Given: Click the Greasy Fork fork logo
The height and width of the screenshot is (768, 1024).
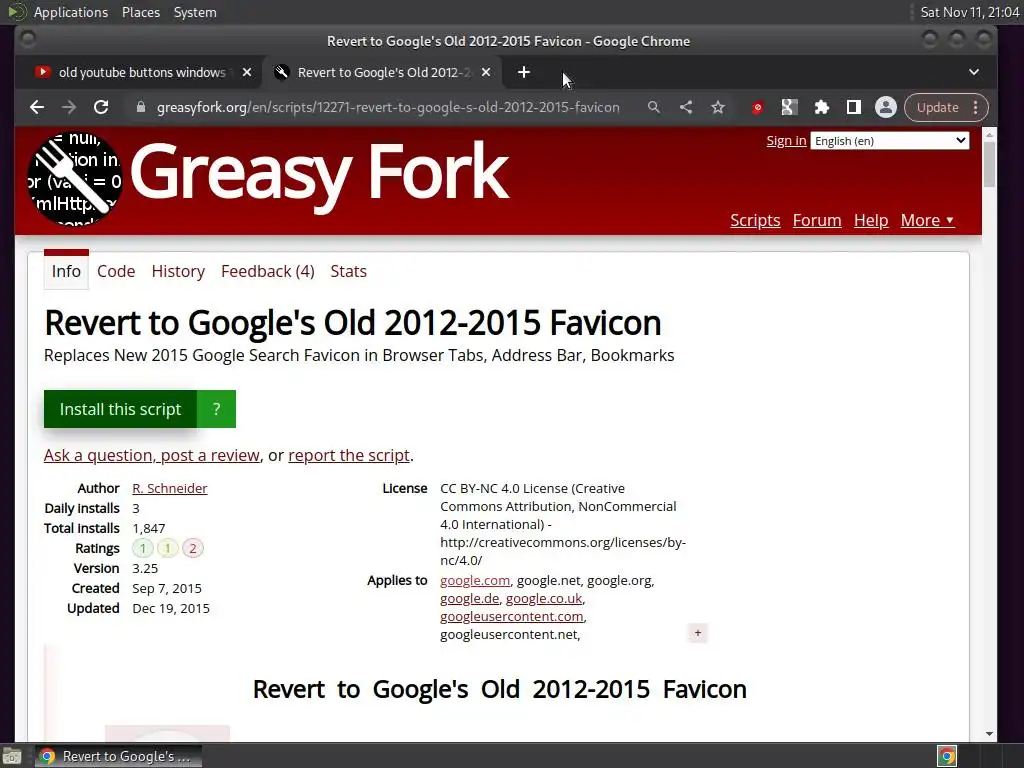Looking at the screenshot, I should [x=74, y=179].
